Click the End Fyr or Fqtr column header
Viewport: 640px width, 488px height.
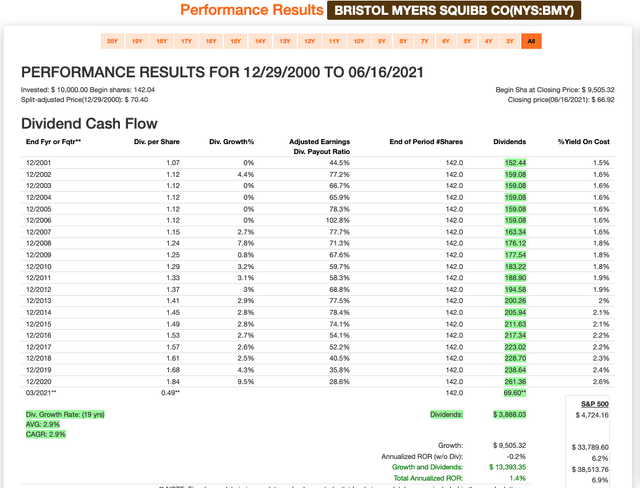pos(53,142)
